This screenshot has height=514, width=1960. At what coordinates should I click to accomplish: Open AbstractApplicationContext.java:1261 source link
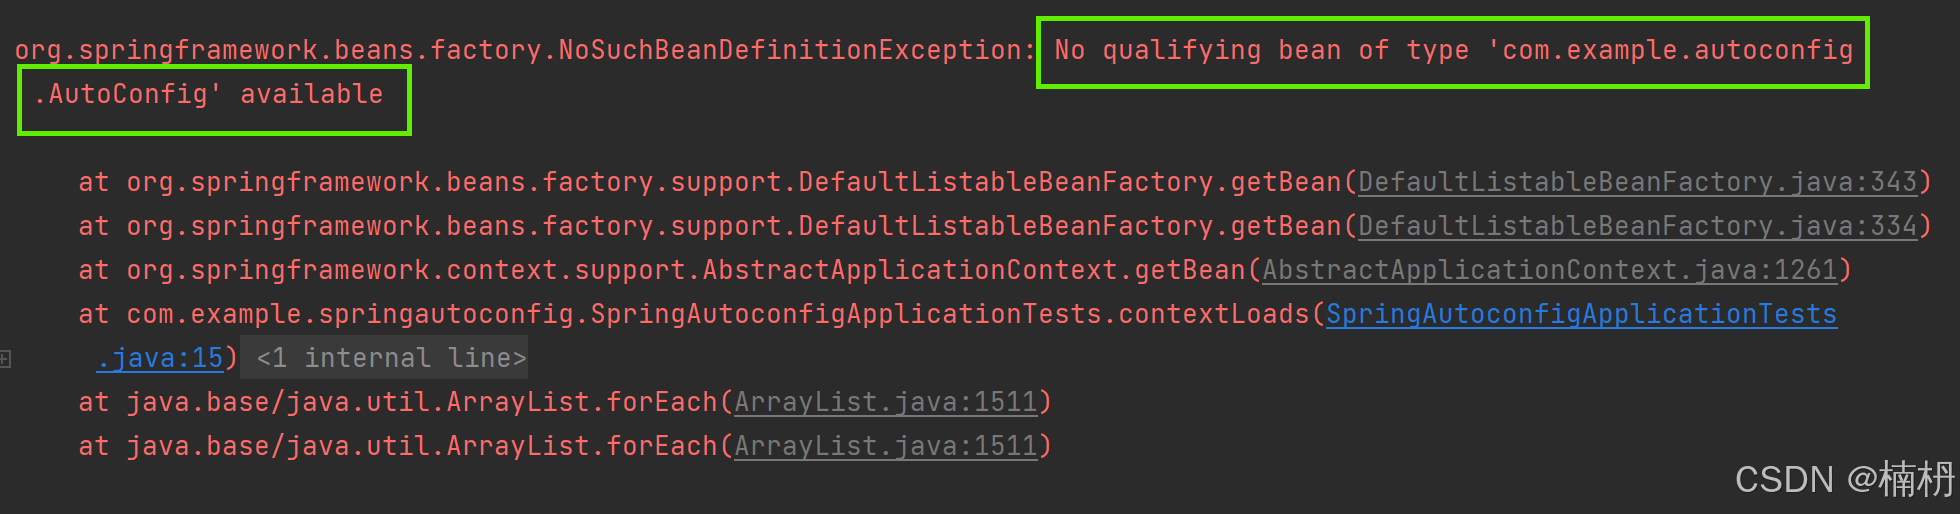(1550, 270)
